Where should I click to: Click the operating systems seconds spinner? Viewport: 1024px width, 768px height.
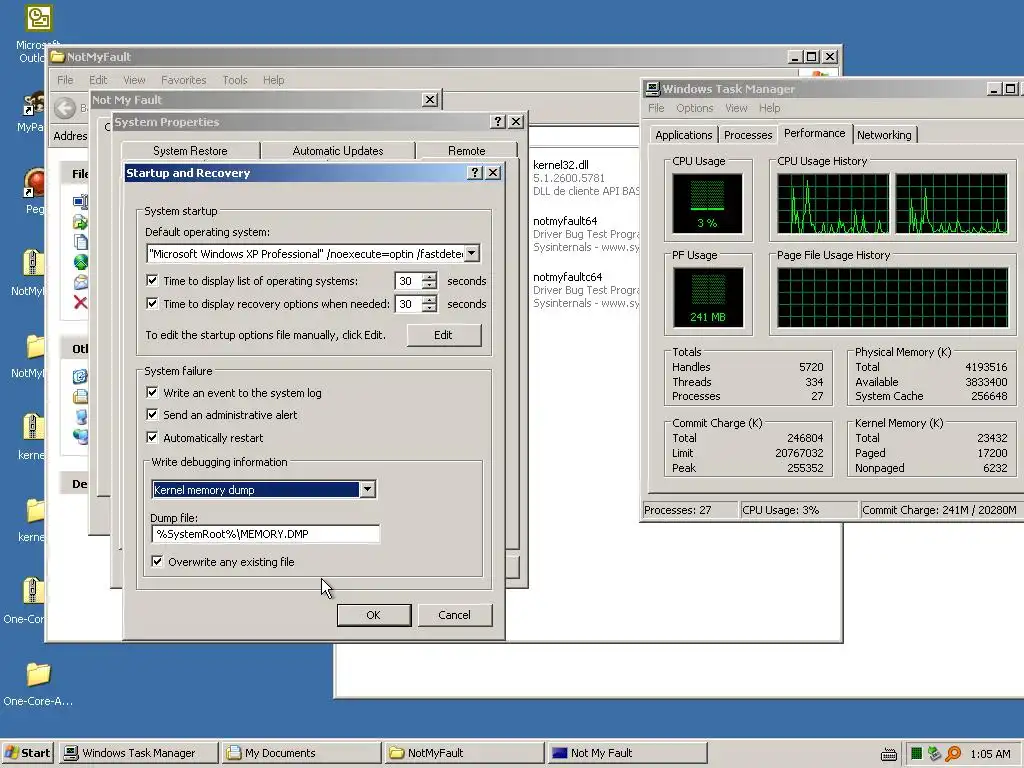[429, 281]
